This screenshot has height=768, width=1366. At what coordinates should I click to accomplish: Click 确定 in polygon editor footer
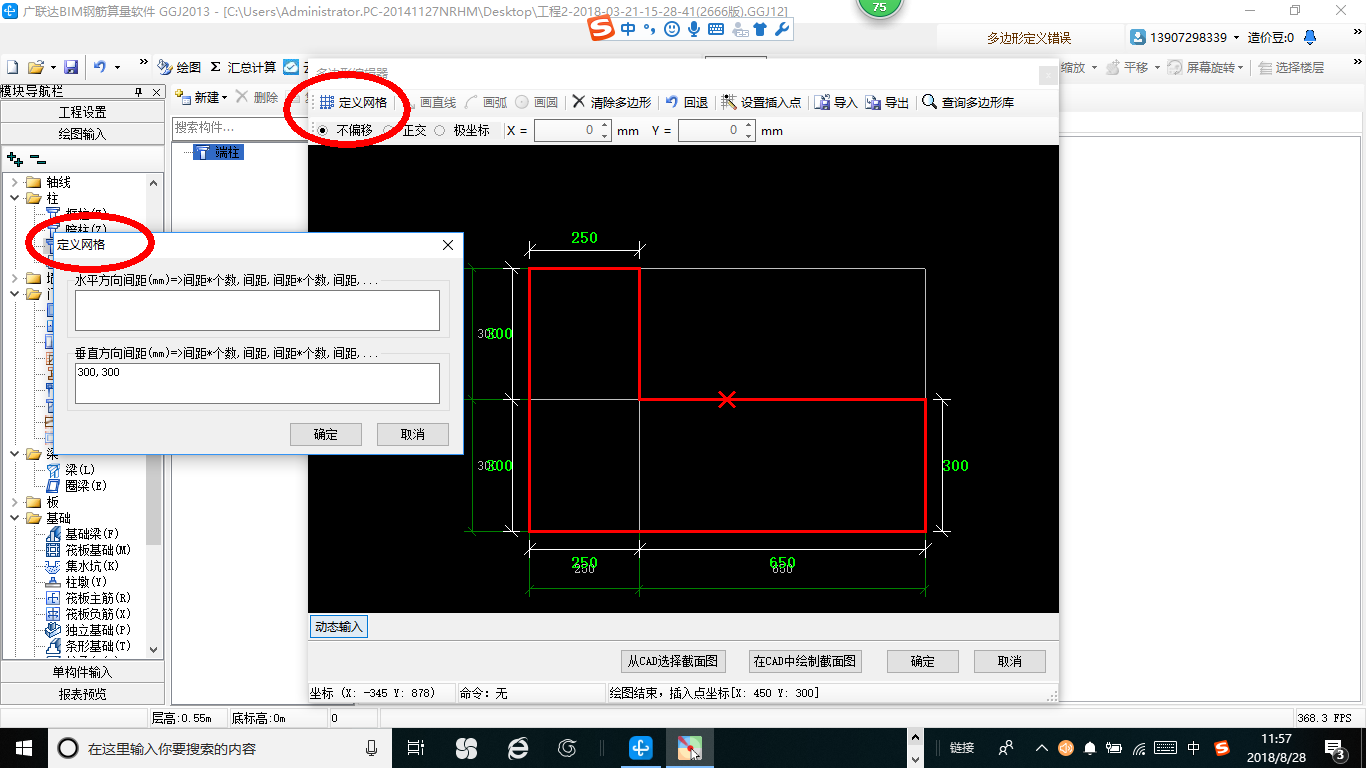pos(923,661)
